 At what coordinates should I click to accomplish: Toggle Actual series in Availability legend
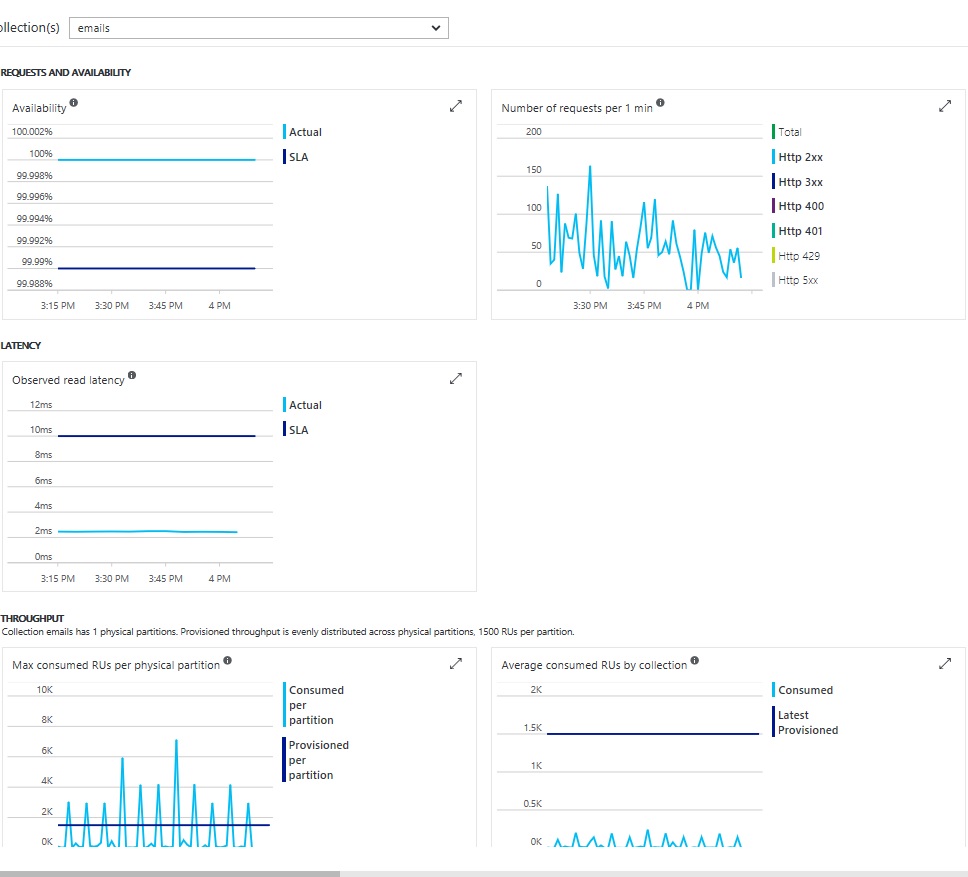point(302,131)
